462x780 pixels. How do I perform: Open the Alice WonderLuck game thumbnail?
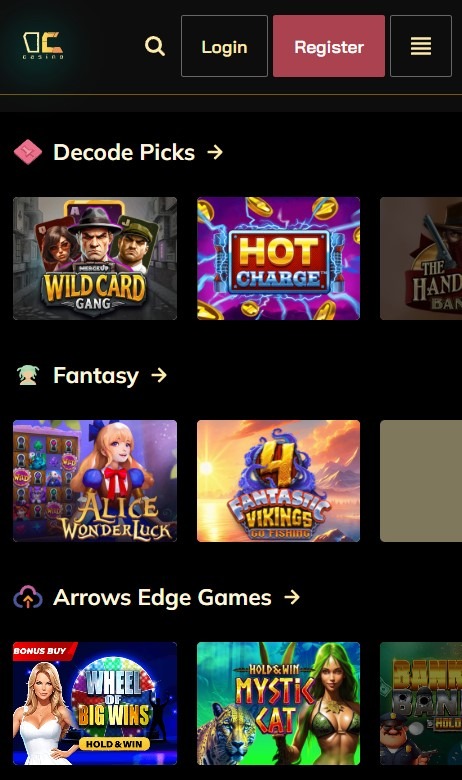click(x=95, y=481)
